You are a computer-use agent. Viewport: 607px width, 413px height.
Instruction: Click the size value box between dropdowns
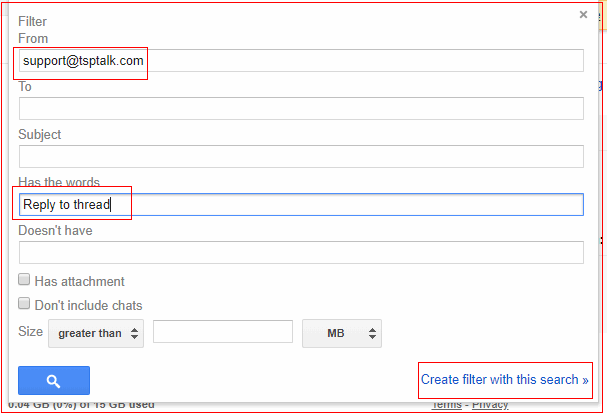point(222,333)
